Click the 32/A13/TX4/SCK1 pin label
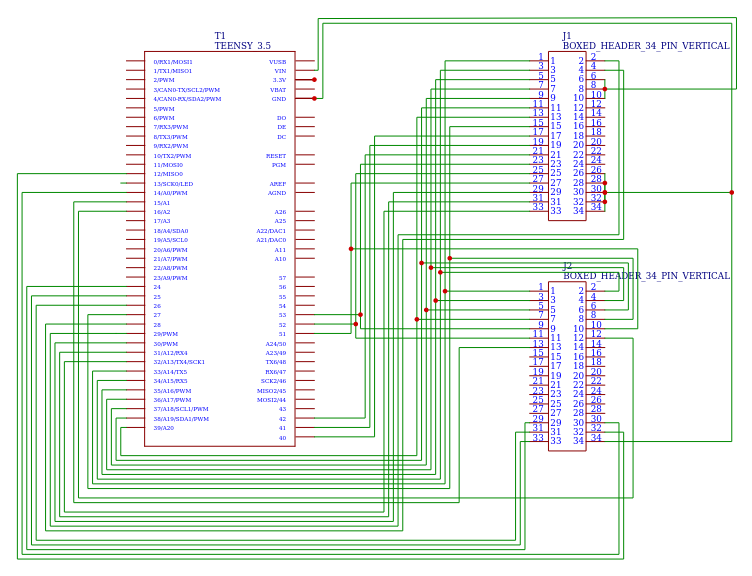The height and width of the screenshot is (576, 752). tap(179, 362)
